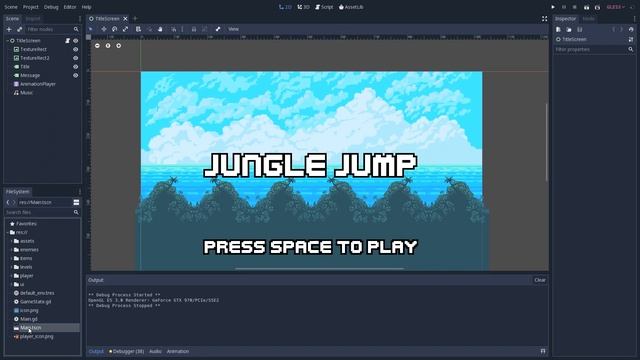Load an existing resource in Inspector
640x360 pixels.
(x=569, y=29)
